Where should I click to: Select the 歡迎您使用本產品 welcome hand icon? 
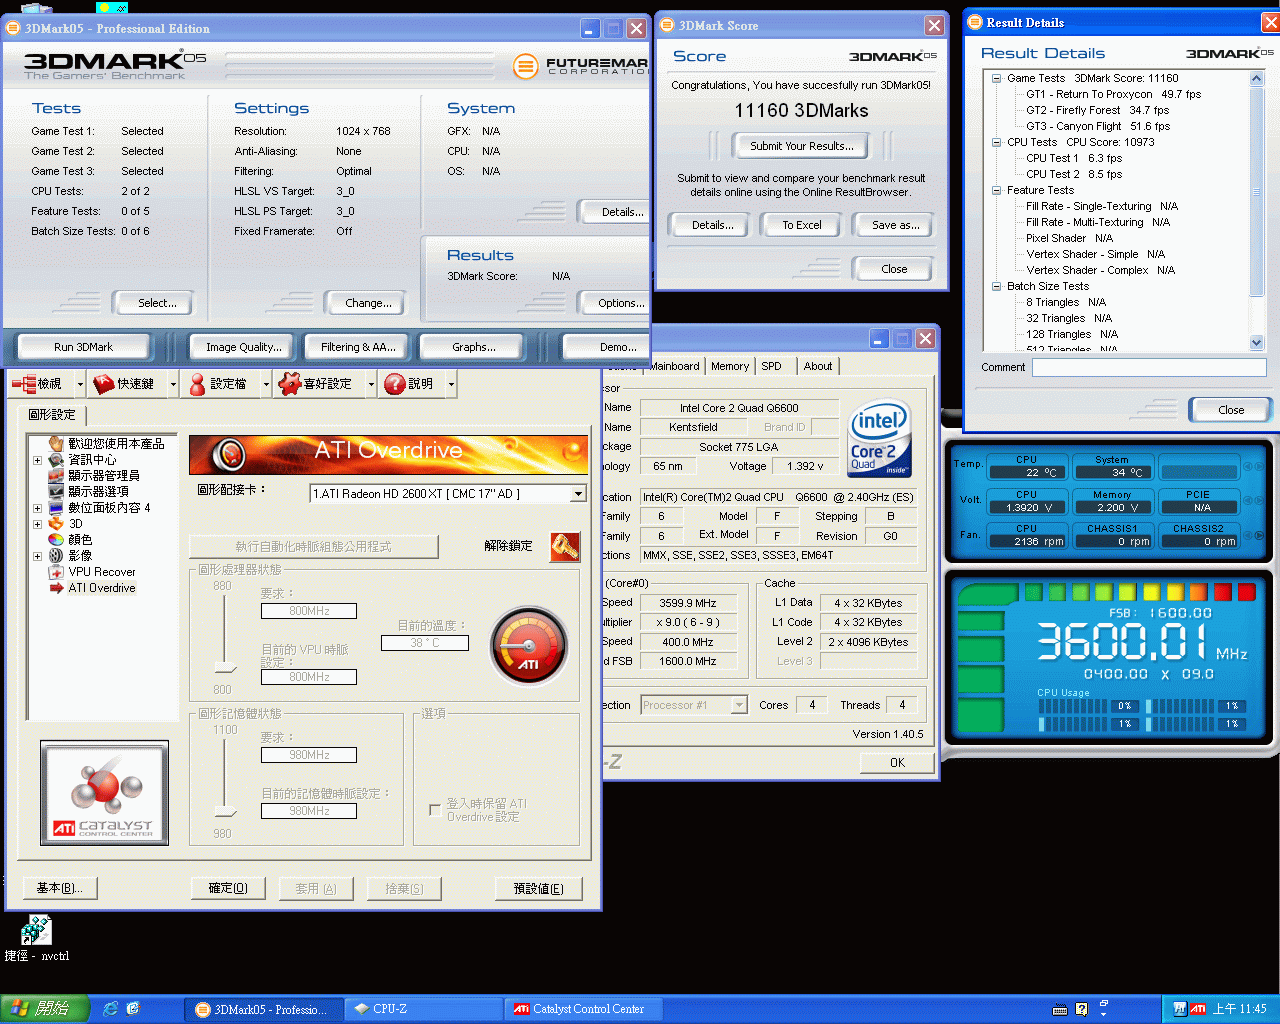pyautogui.click(x=56, y=444)
